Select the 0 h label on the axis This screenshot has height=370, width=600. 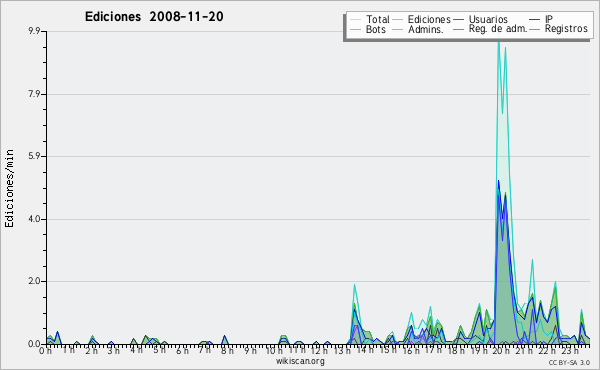[x=46, y=350]
